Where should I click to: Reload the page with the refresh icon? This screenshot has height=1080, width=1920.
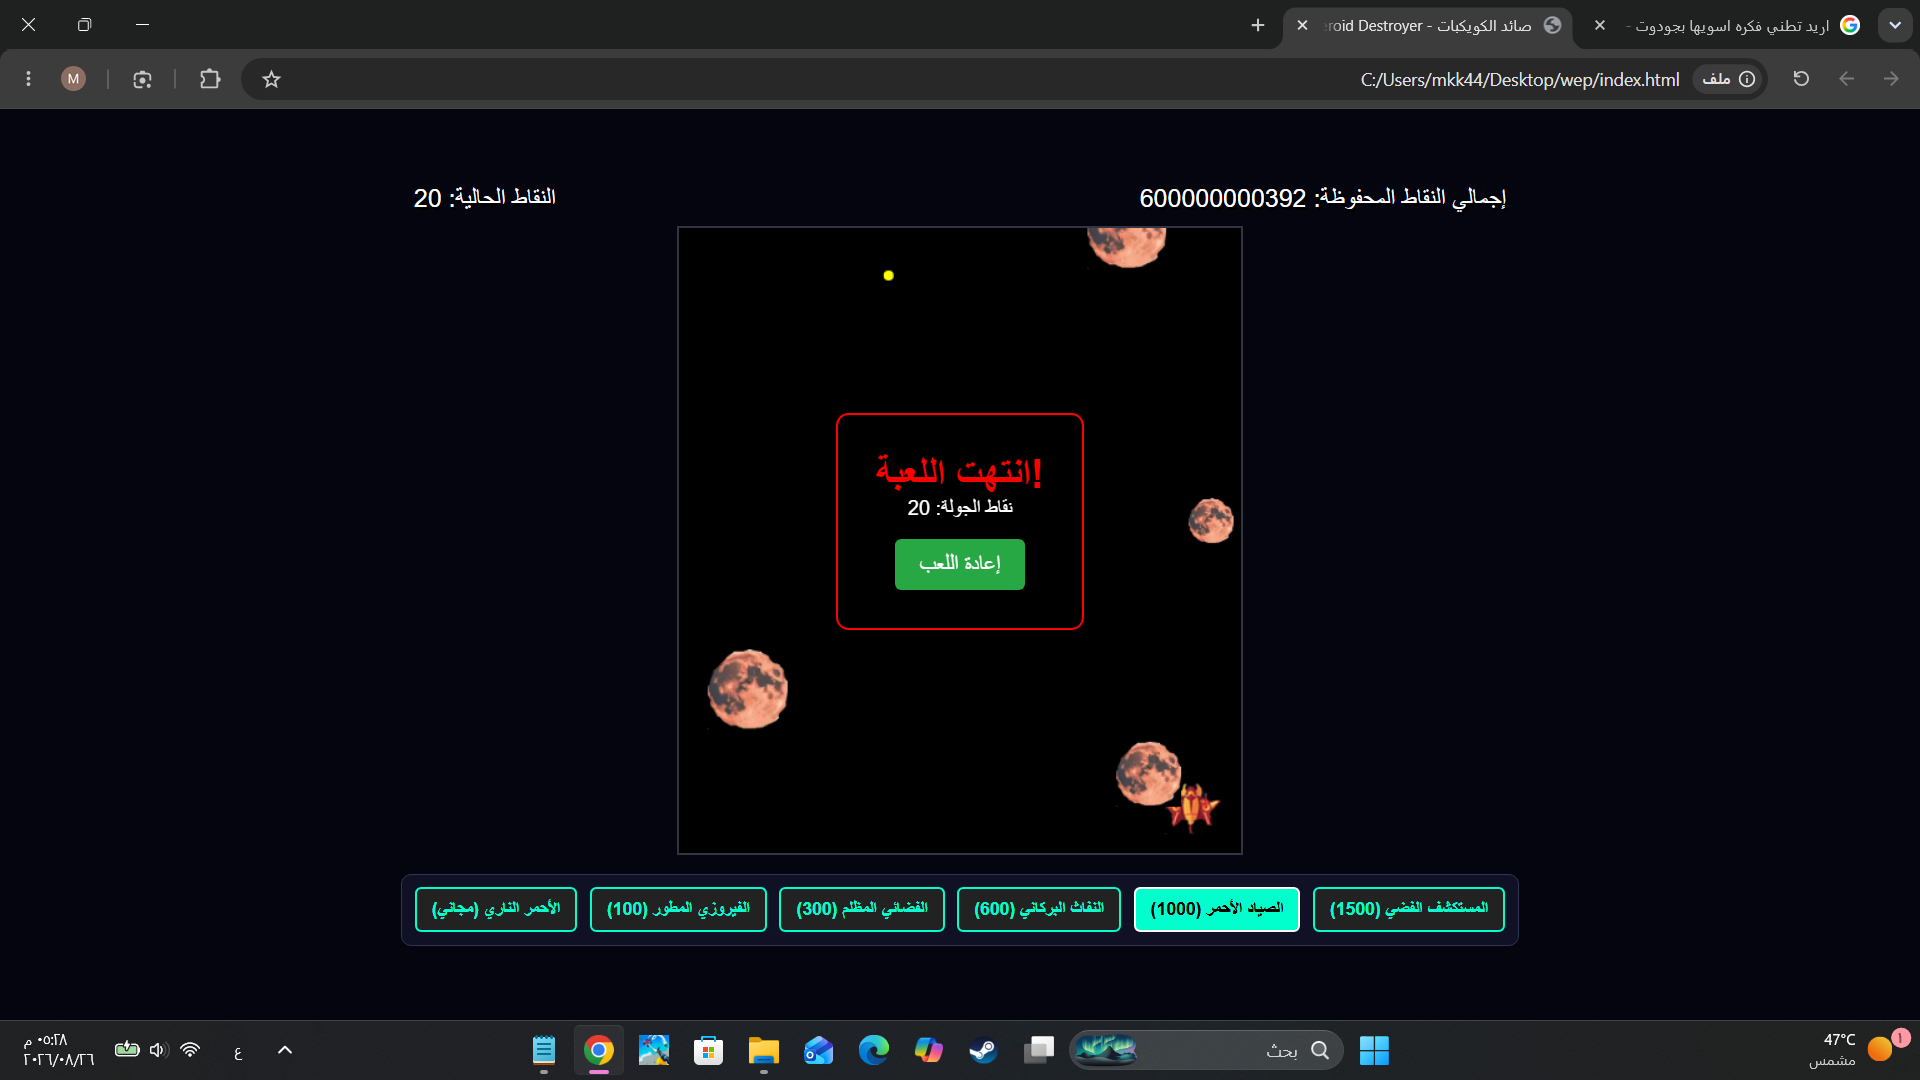[1801, 79]
